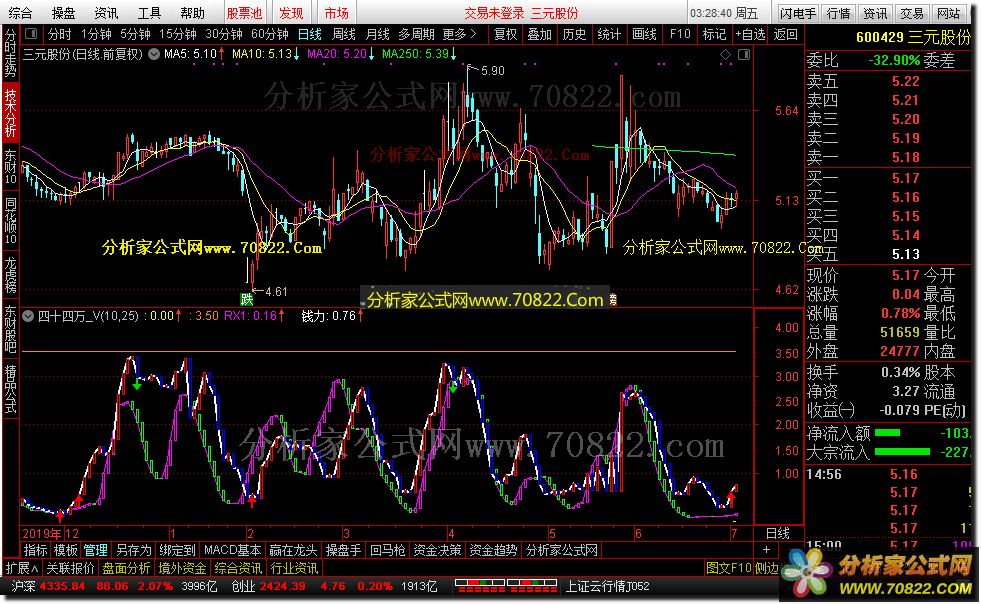The image size is (981, 604).
Task: Switch to 1分钟 period
Action: (x=96, y=34)
